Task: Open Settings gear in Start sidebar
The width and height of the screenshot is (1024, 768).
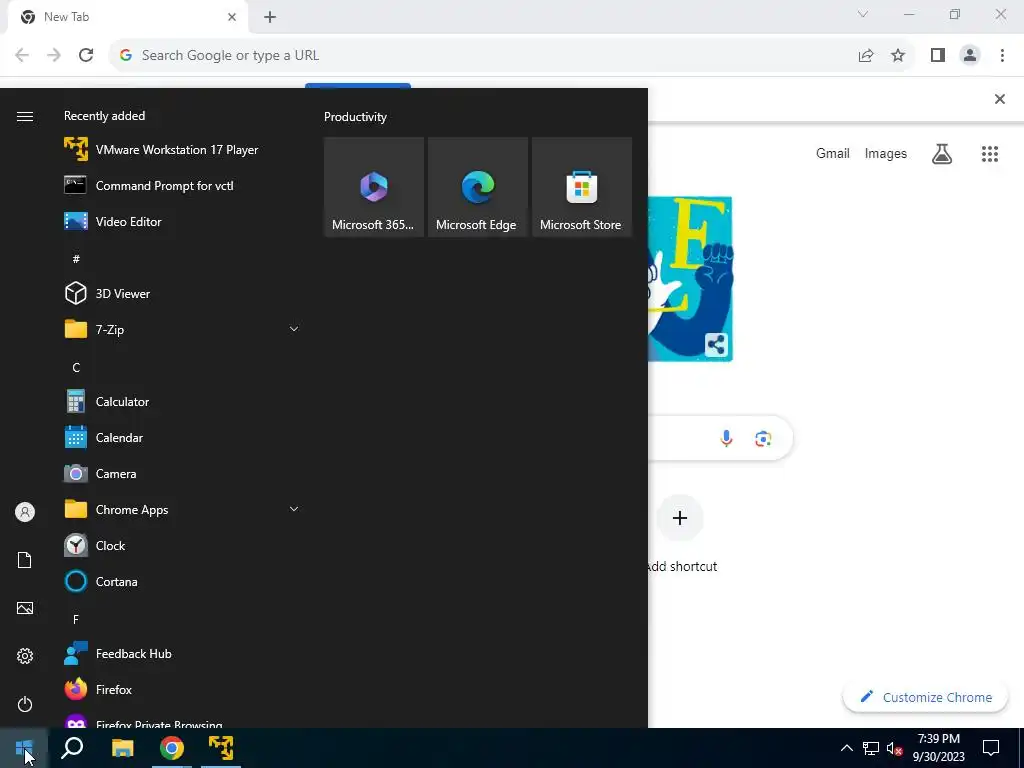Action: tap(25, 656)
